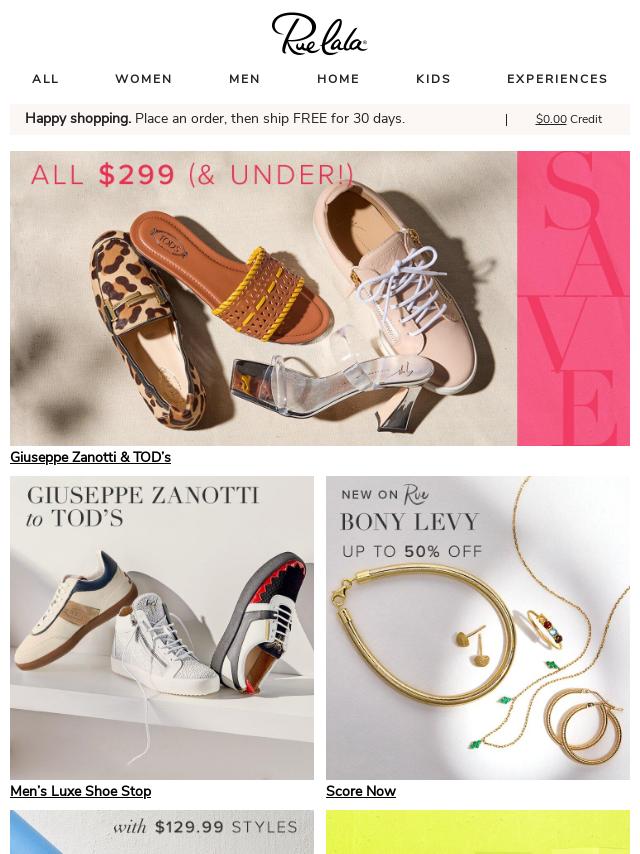Follow the Men's Luxe Shoe Stop link

coord(81,791)
